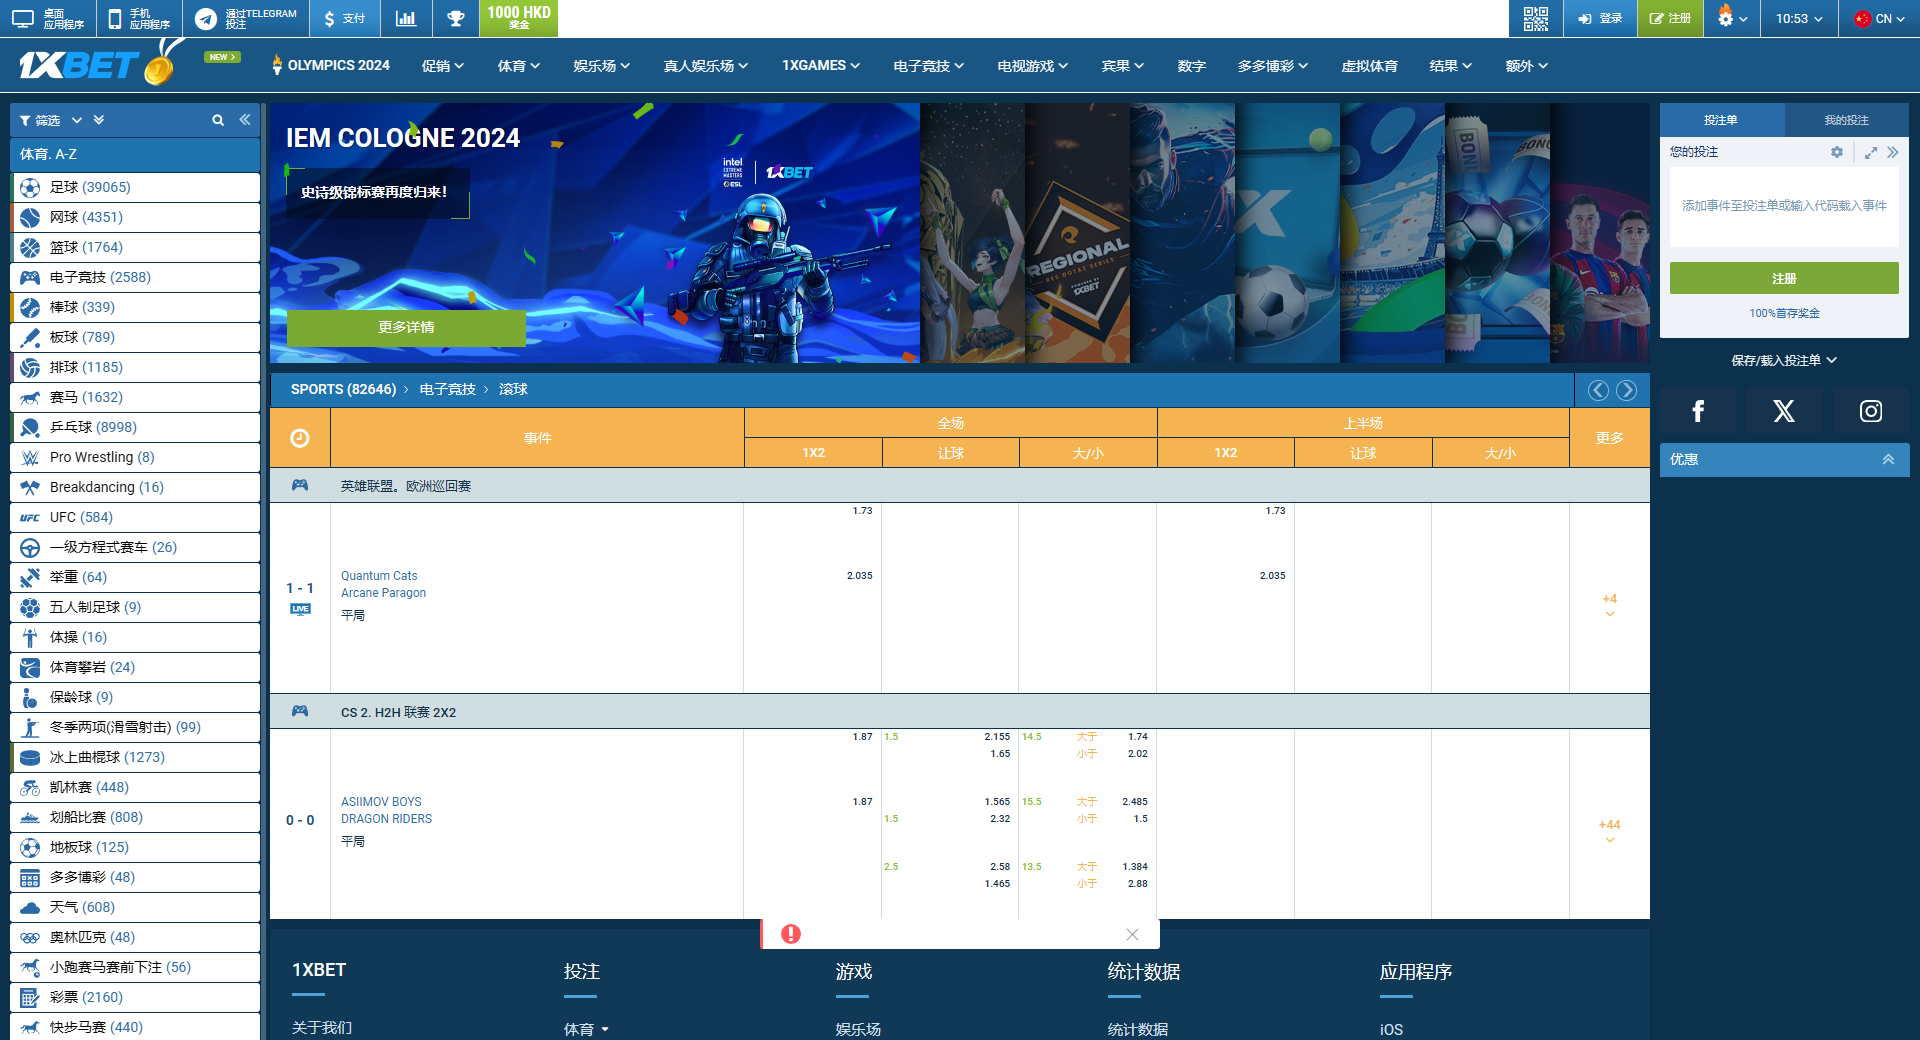Viewport: 1920px width, 1040px height.
Task: Go to next banner with right arrow
Action: [x=1627, y=390]
